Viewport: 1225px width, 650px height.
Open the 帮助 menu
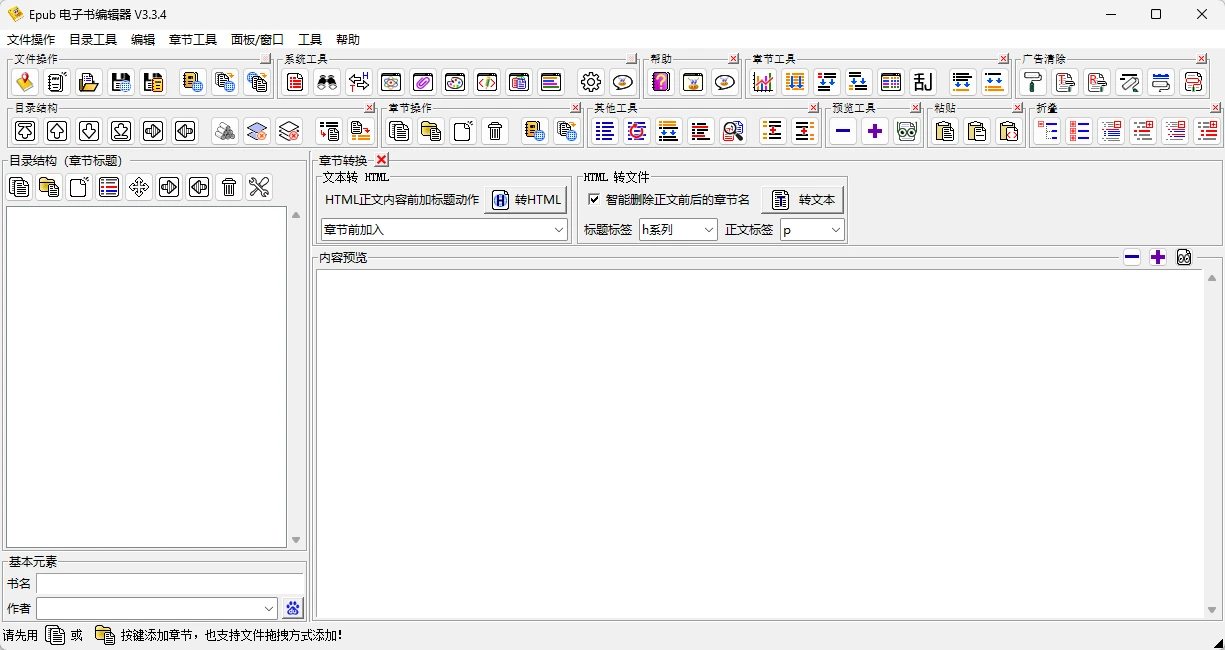(348, 40)
